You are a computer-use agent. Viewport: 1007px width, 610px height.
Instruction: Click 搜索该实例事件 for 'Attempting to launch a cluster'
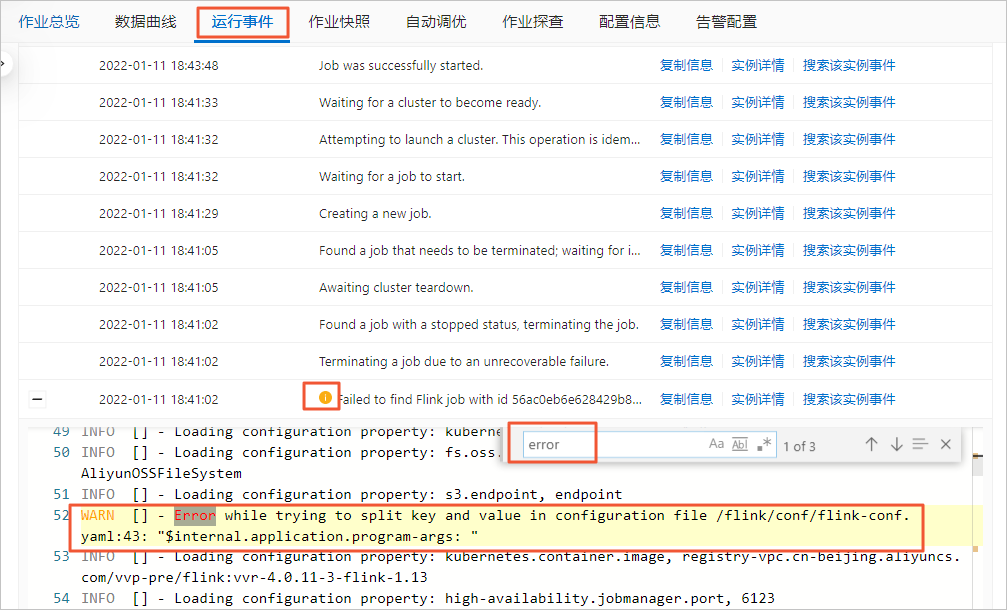[849, 139]
